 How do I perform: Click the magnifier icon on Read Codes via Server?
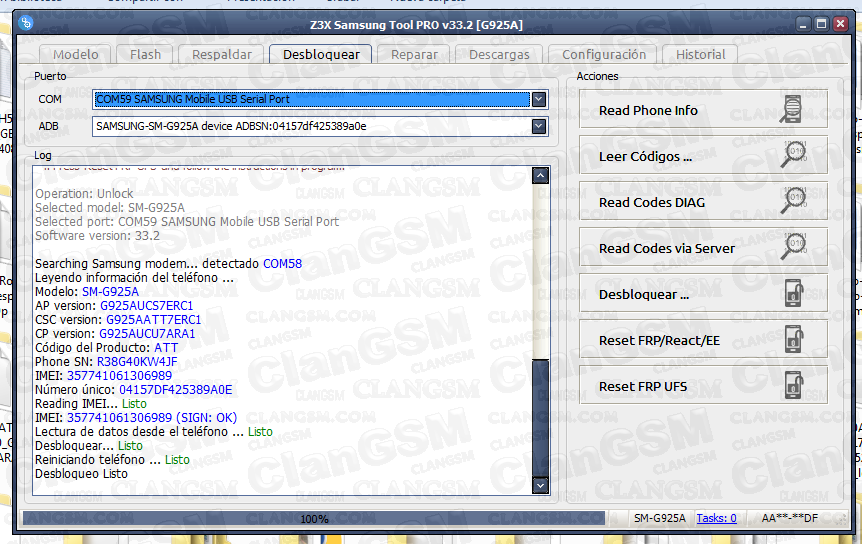[x=794, y=248]
